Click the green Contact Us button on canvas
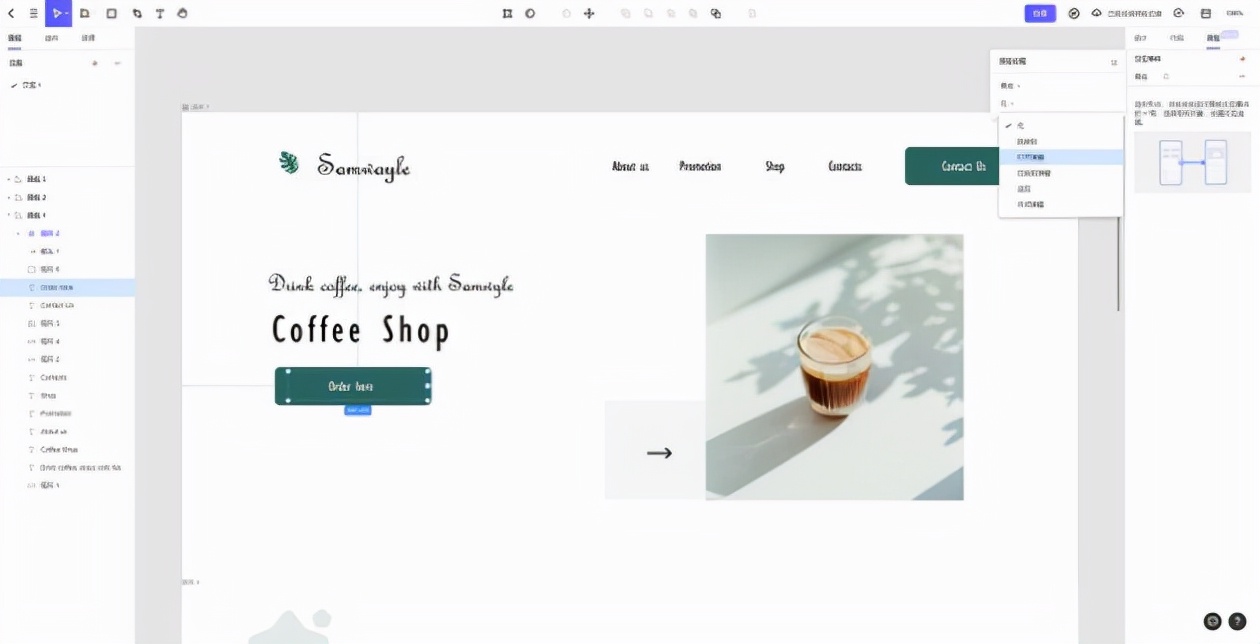Viewport: 1260px width, 644px height. [963, 166]
